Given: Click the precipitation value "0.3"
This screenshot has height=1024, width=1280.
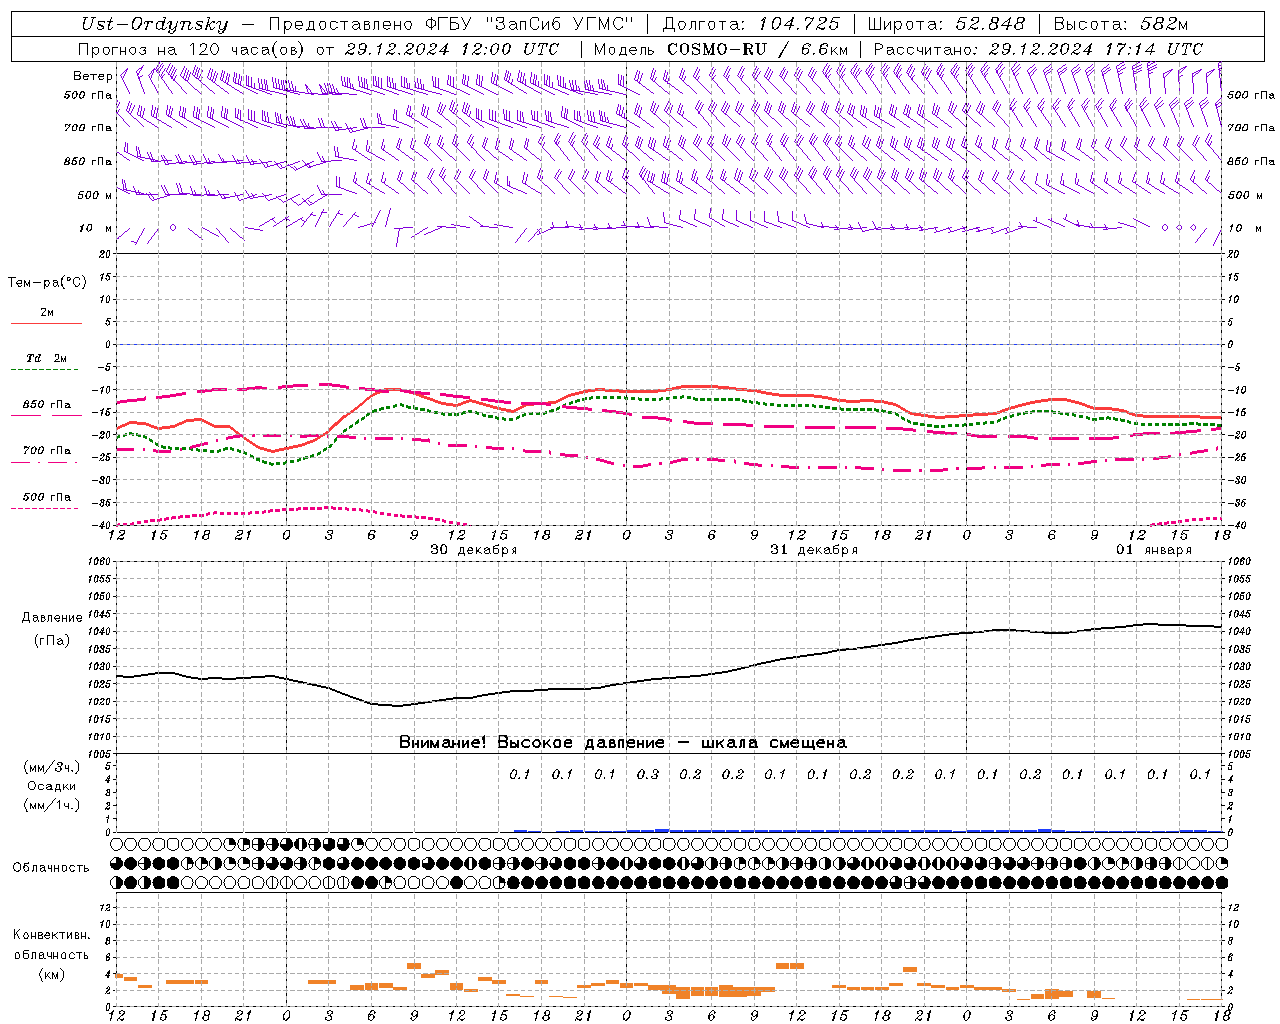Looking at the screenshot, I should pos(648,774).
